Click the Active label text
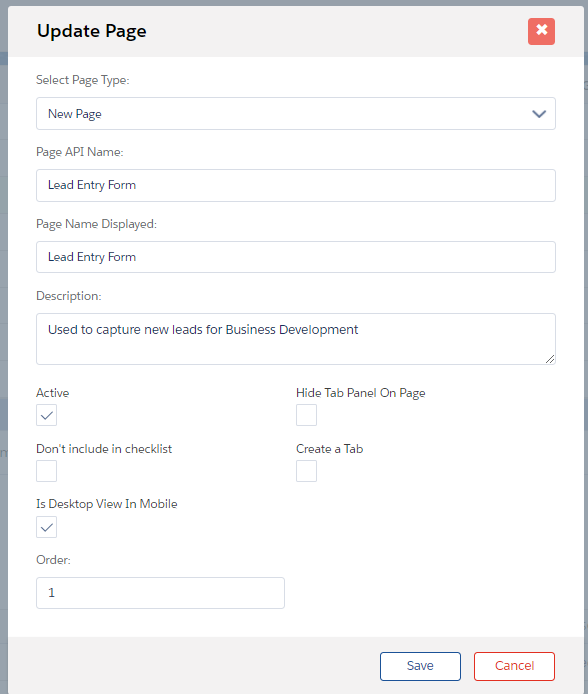 coord(53,393)
